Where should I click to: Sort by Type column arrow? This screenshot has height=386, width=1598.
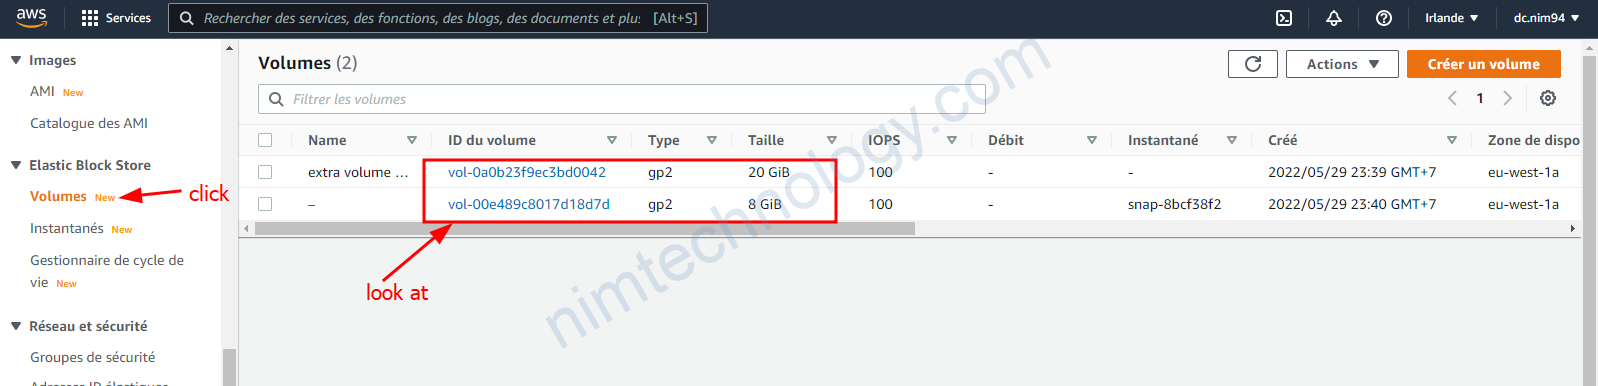pyautogui.click(x=712, y=140)
